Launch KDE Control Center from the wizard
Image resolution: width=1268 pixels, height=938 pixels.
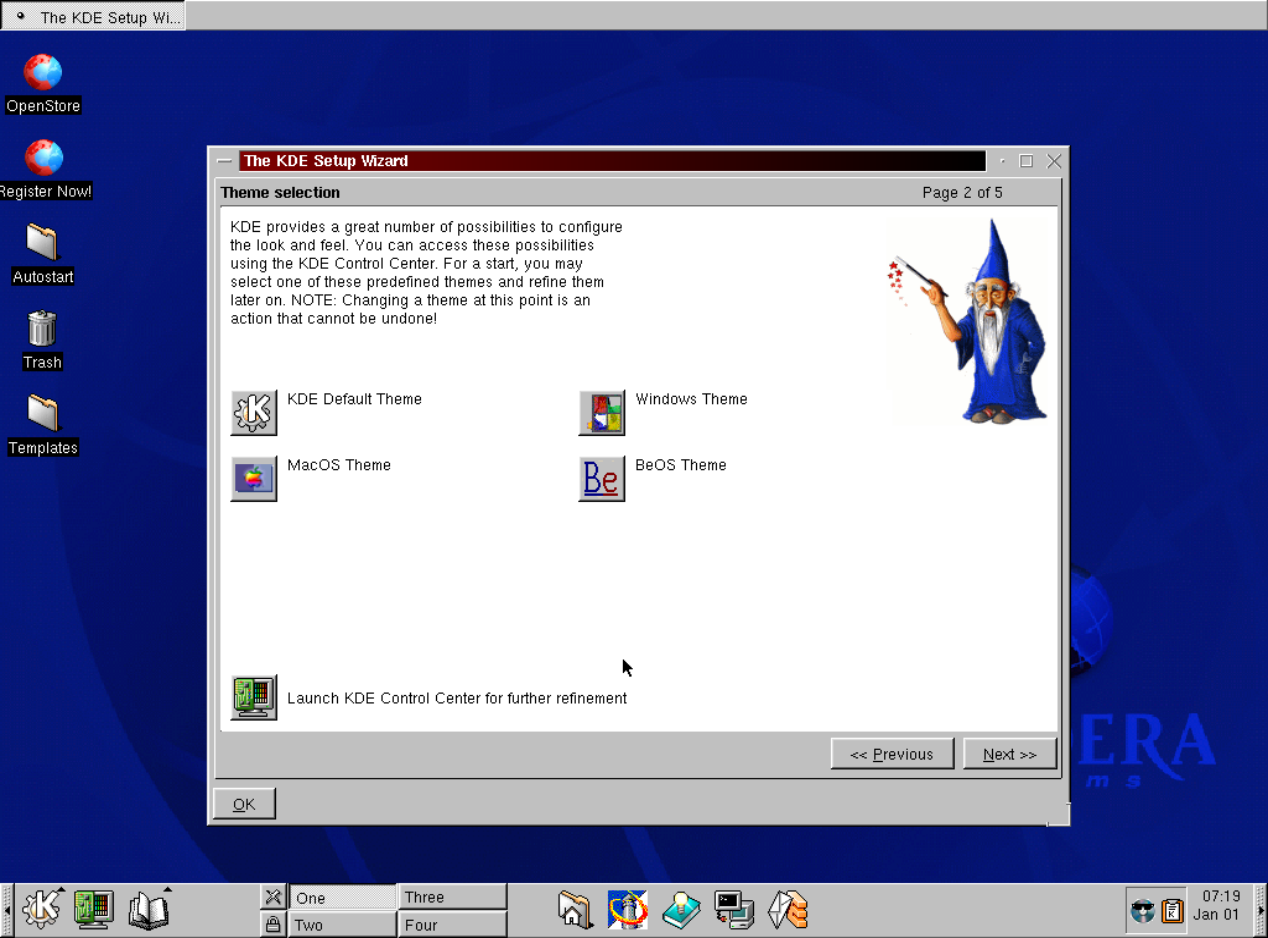pyautogui.click(x=254, y=697)
